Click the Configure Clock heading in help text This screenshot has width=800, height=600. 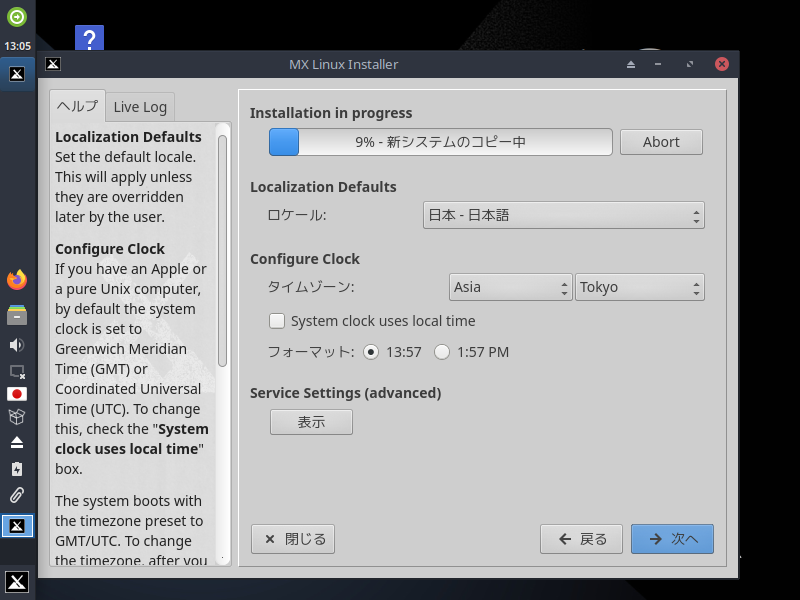[110, 249]
